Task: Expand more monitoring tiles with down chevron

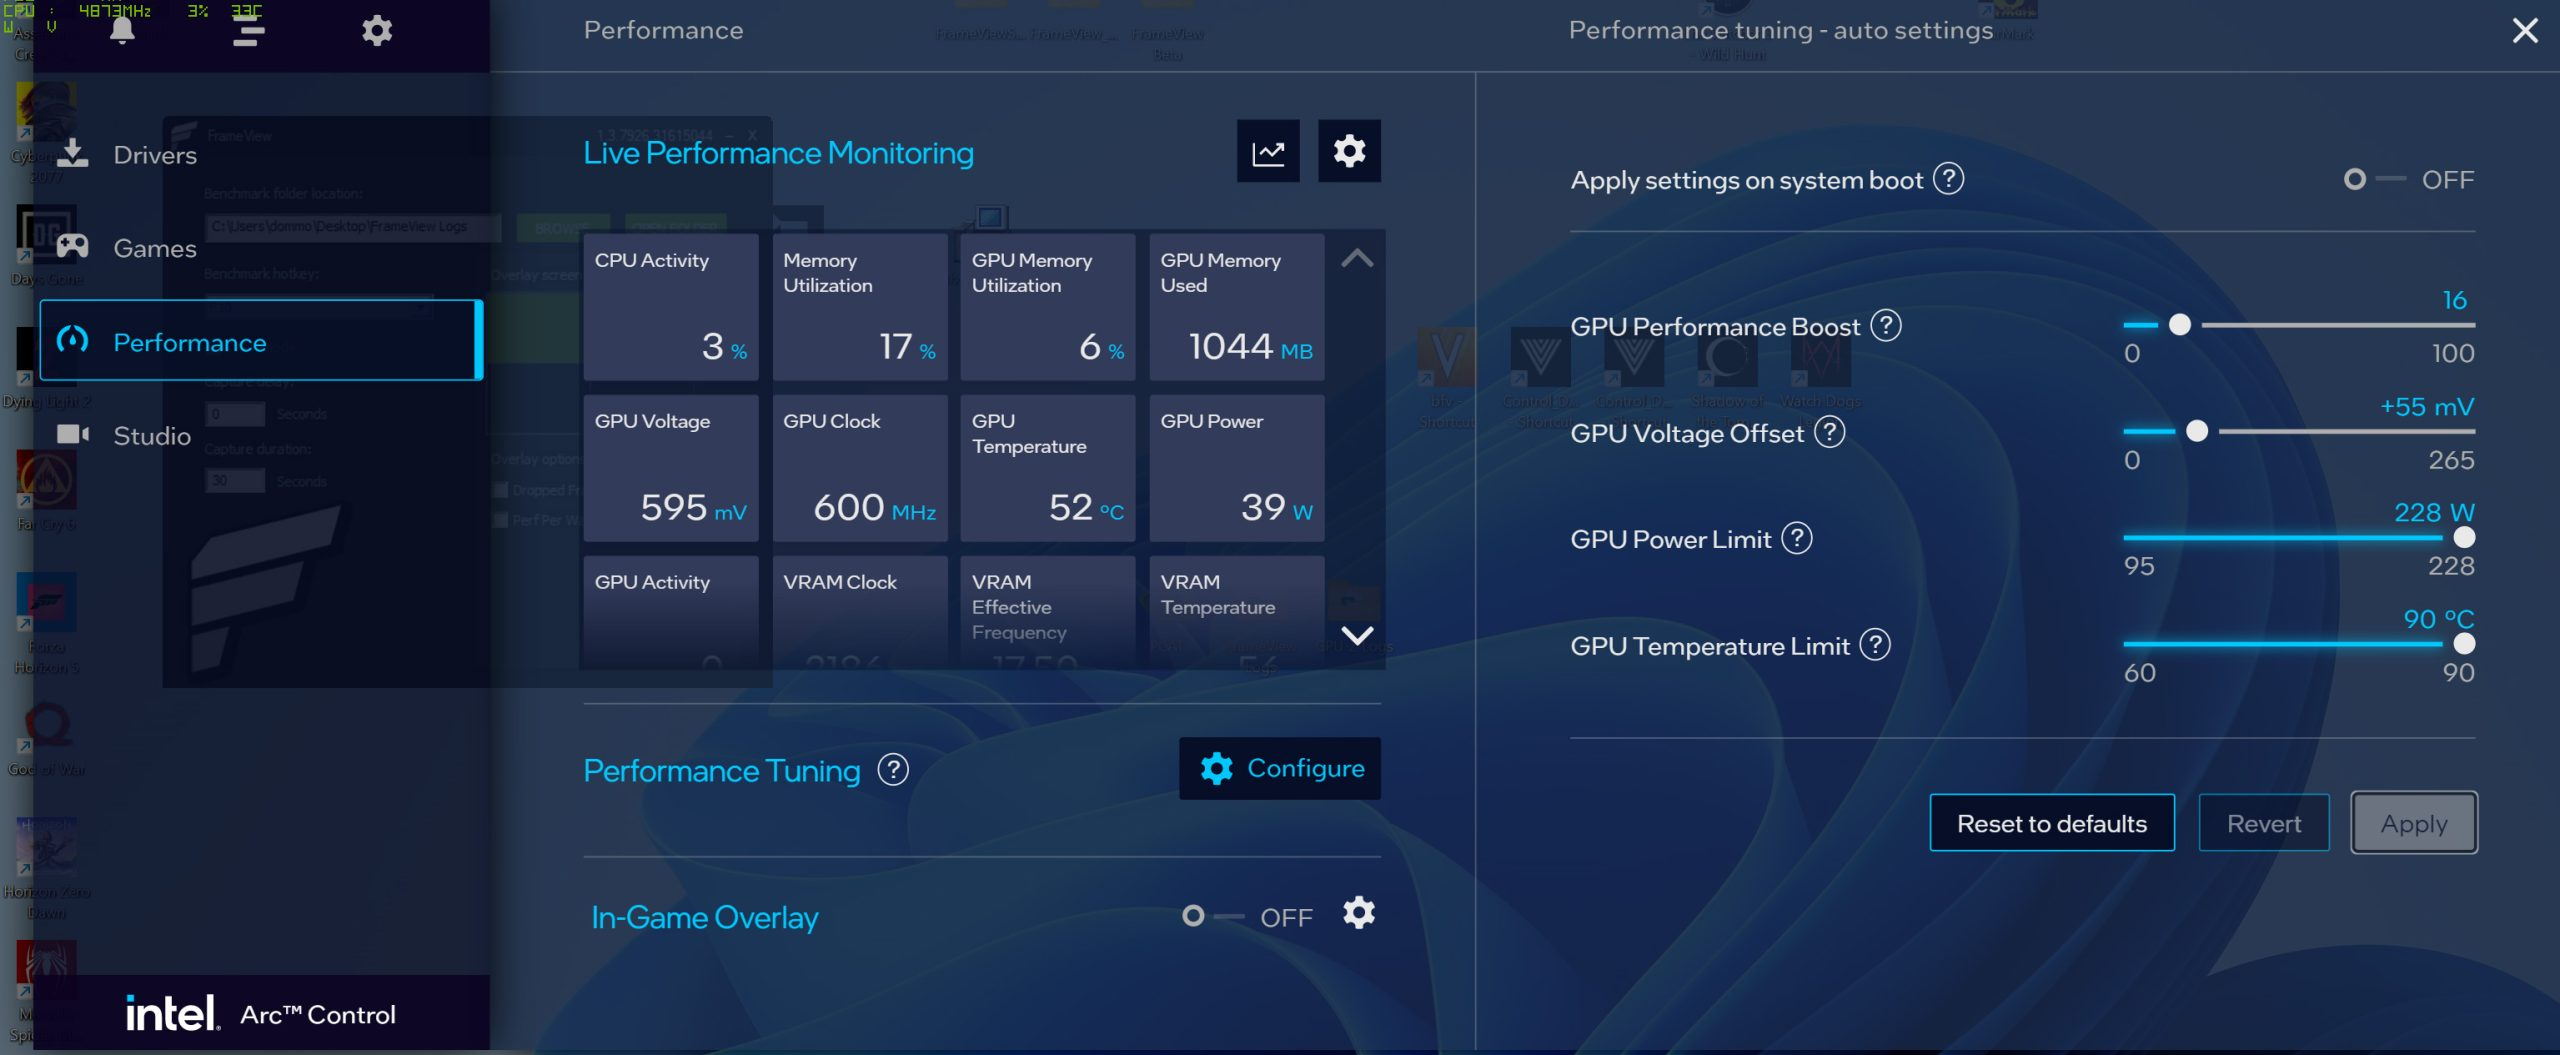Action: (1357, 634)
